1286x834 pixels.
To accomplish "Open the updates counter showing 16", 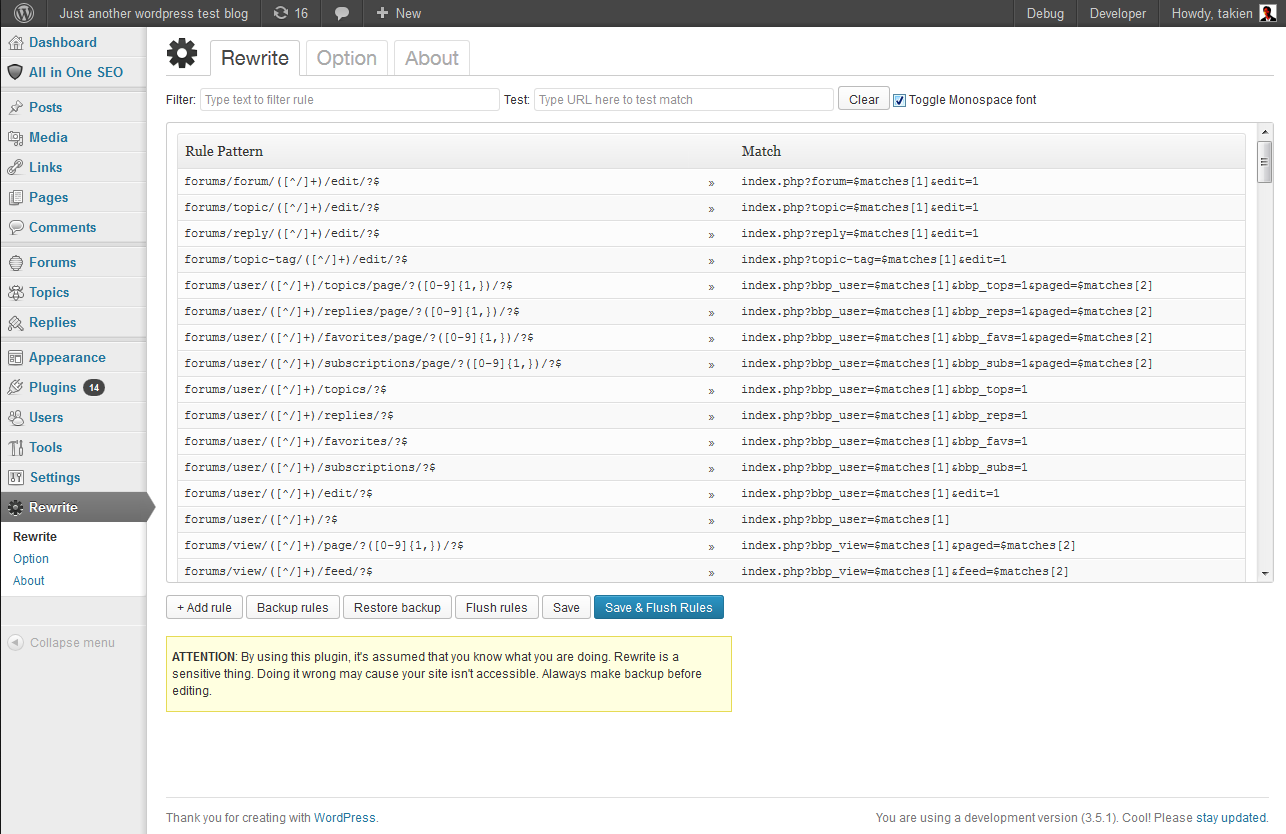I will [290, 13].
